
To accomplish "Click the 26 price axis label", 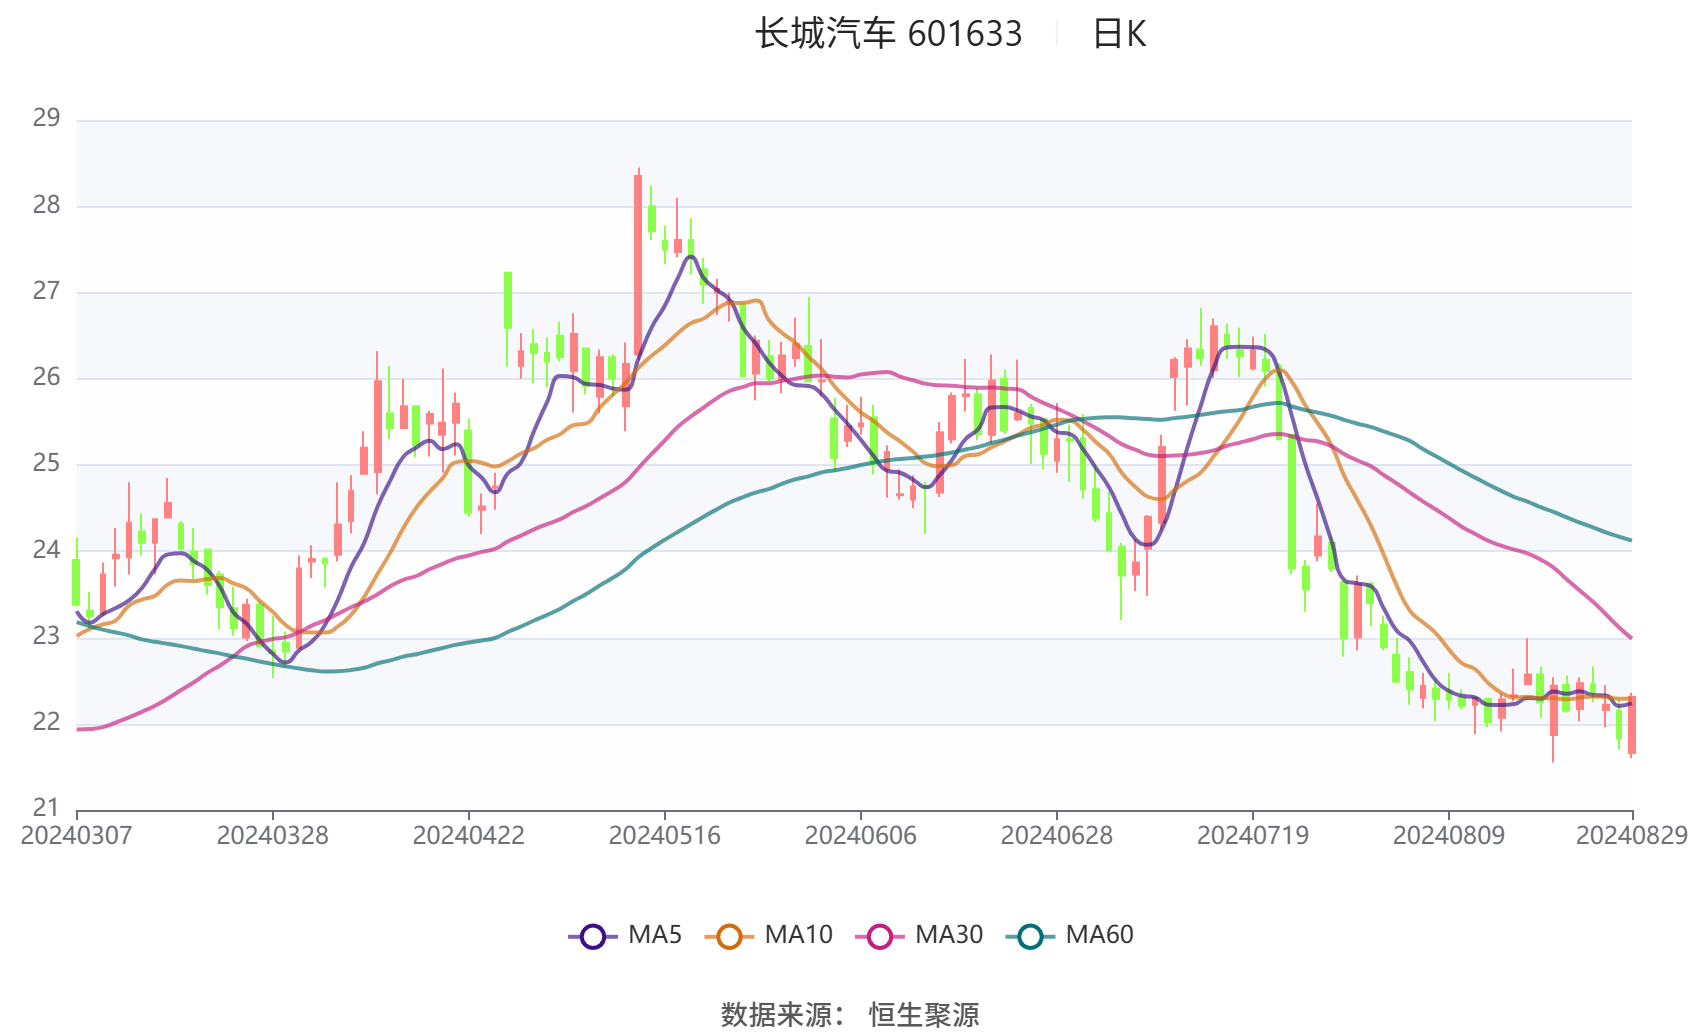I will (46, 377).
